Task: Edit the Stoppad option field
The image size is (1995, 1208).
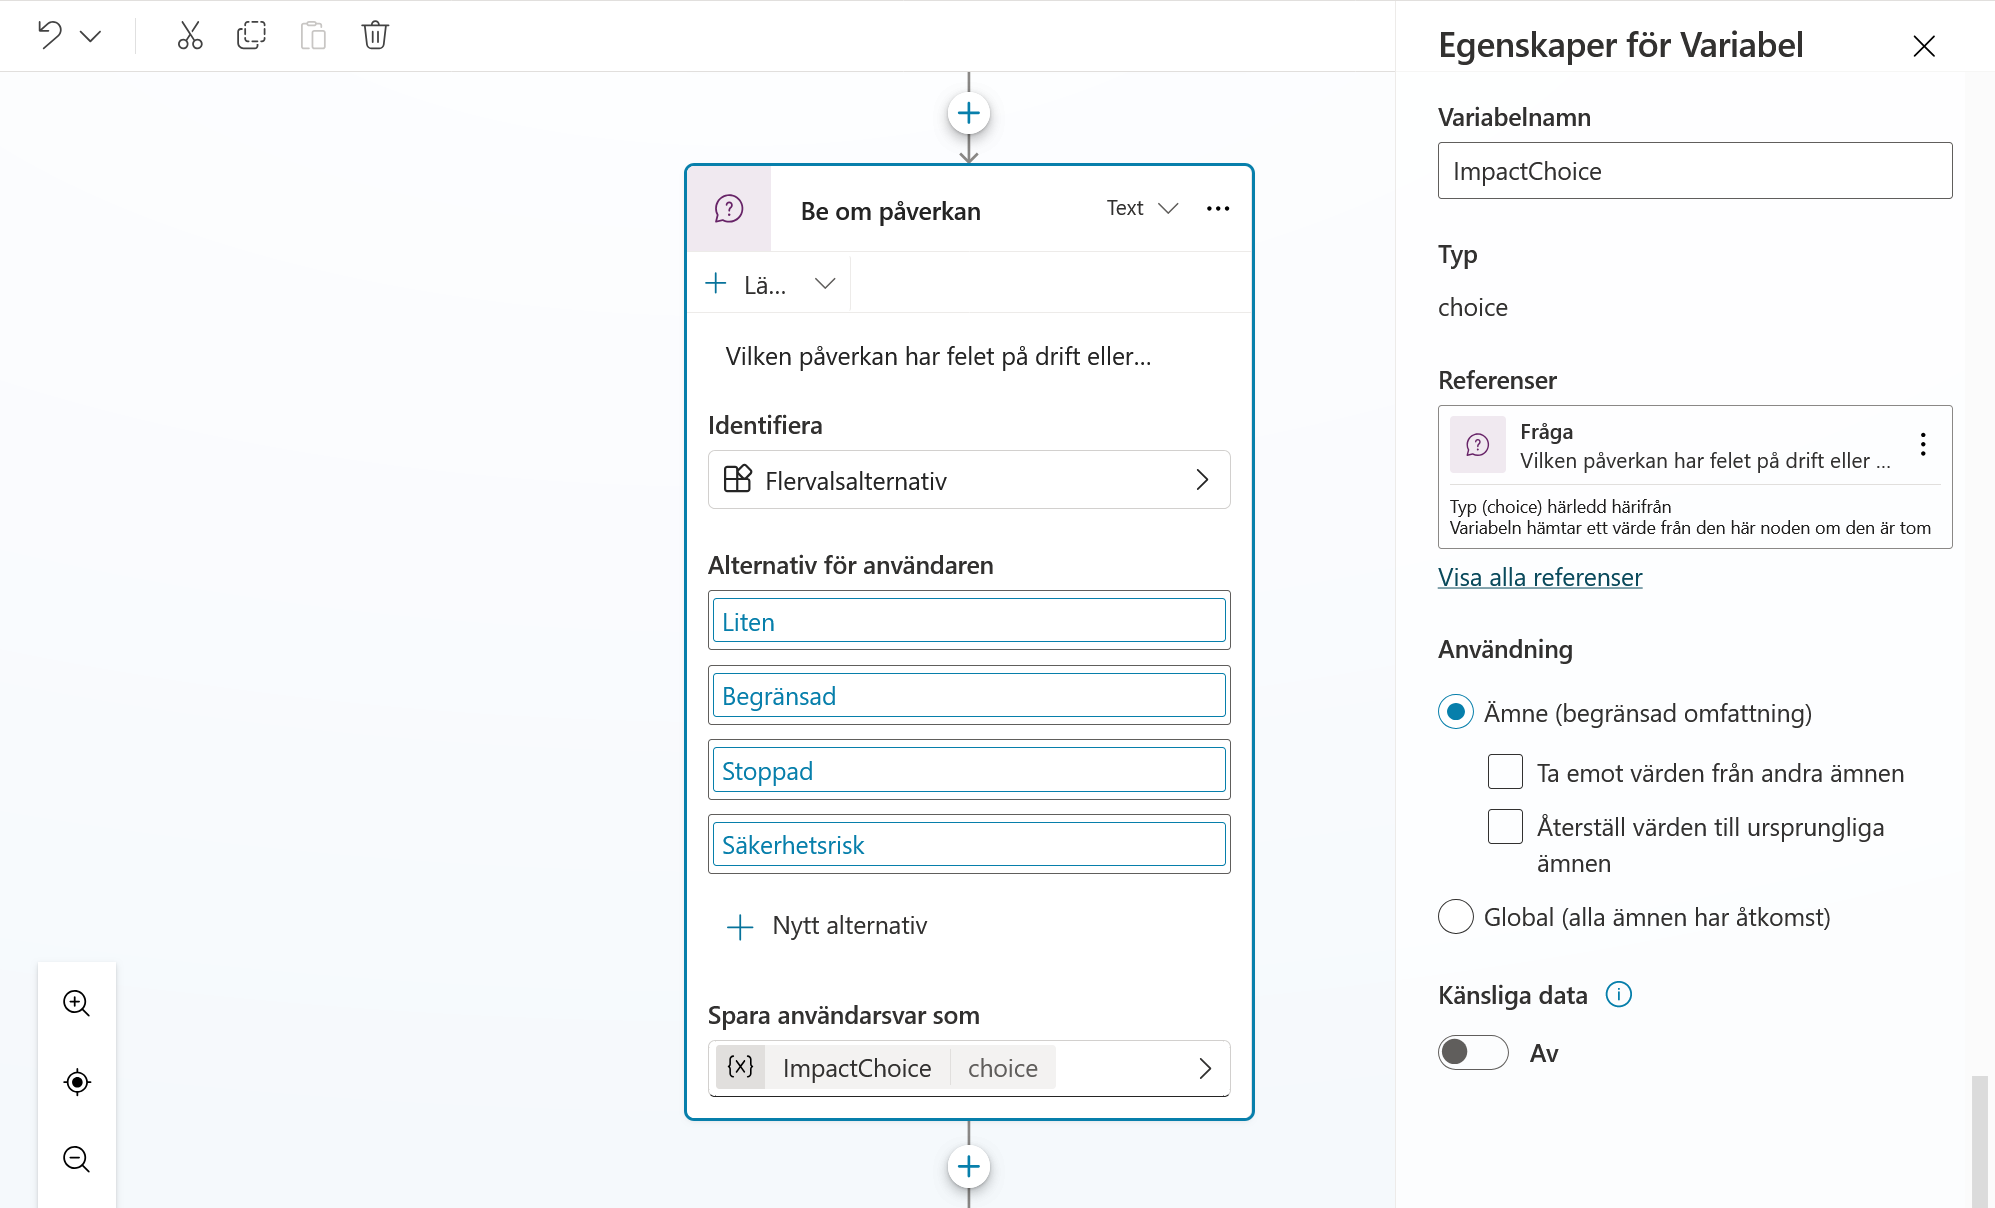Action: click(x=969, y=770)
